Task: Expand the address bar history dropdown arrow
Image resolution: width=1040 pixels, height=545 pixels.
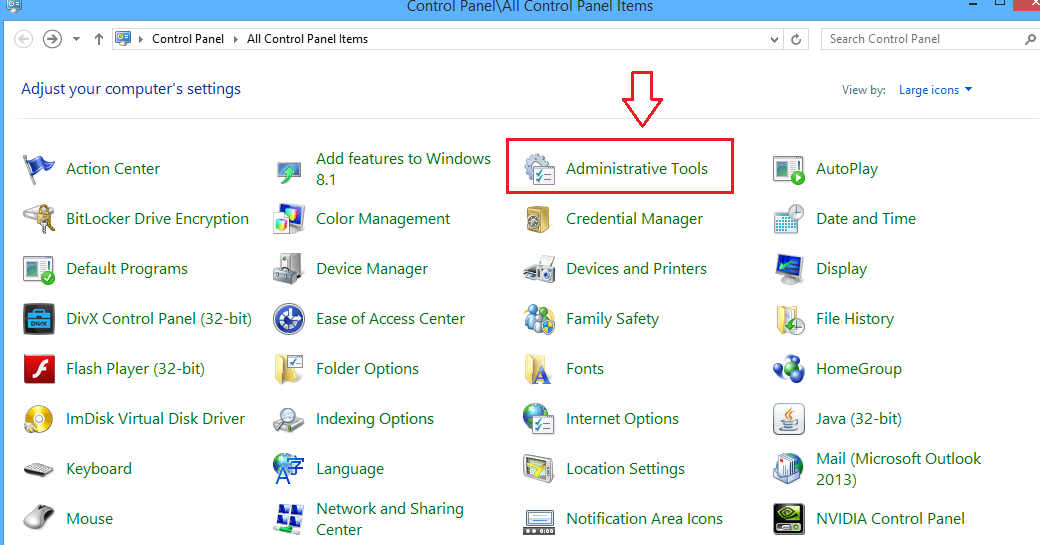Action: tap(774, 40)
